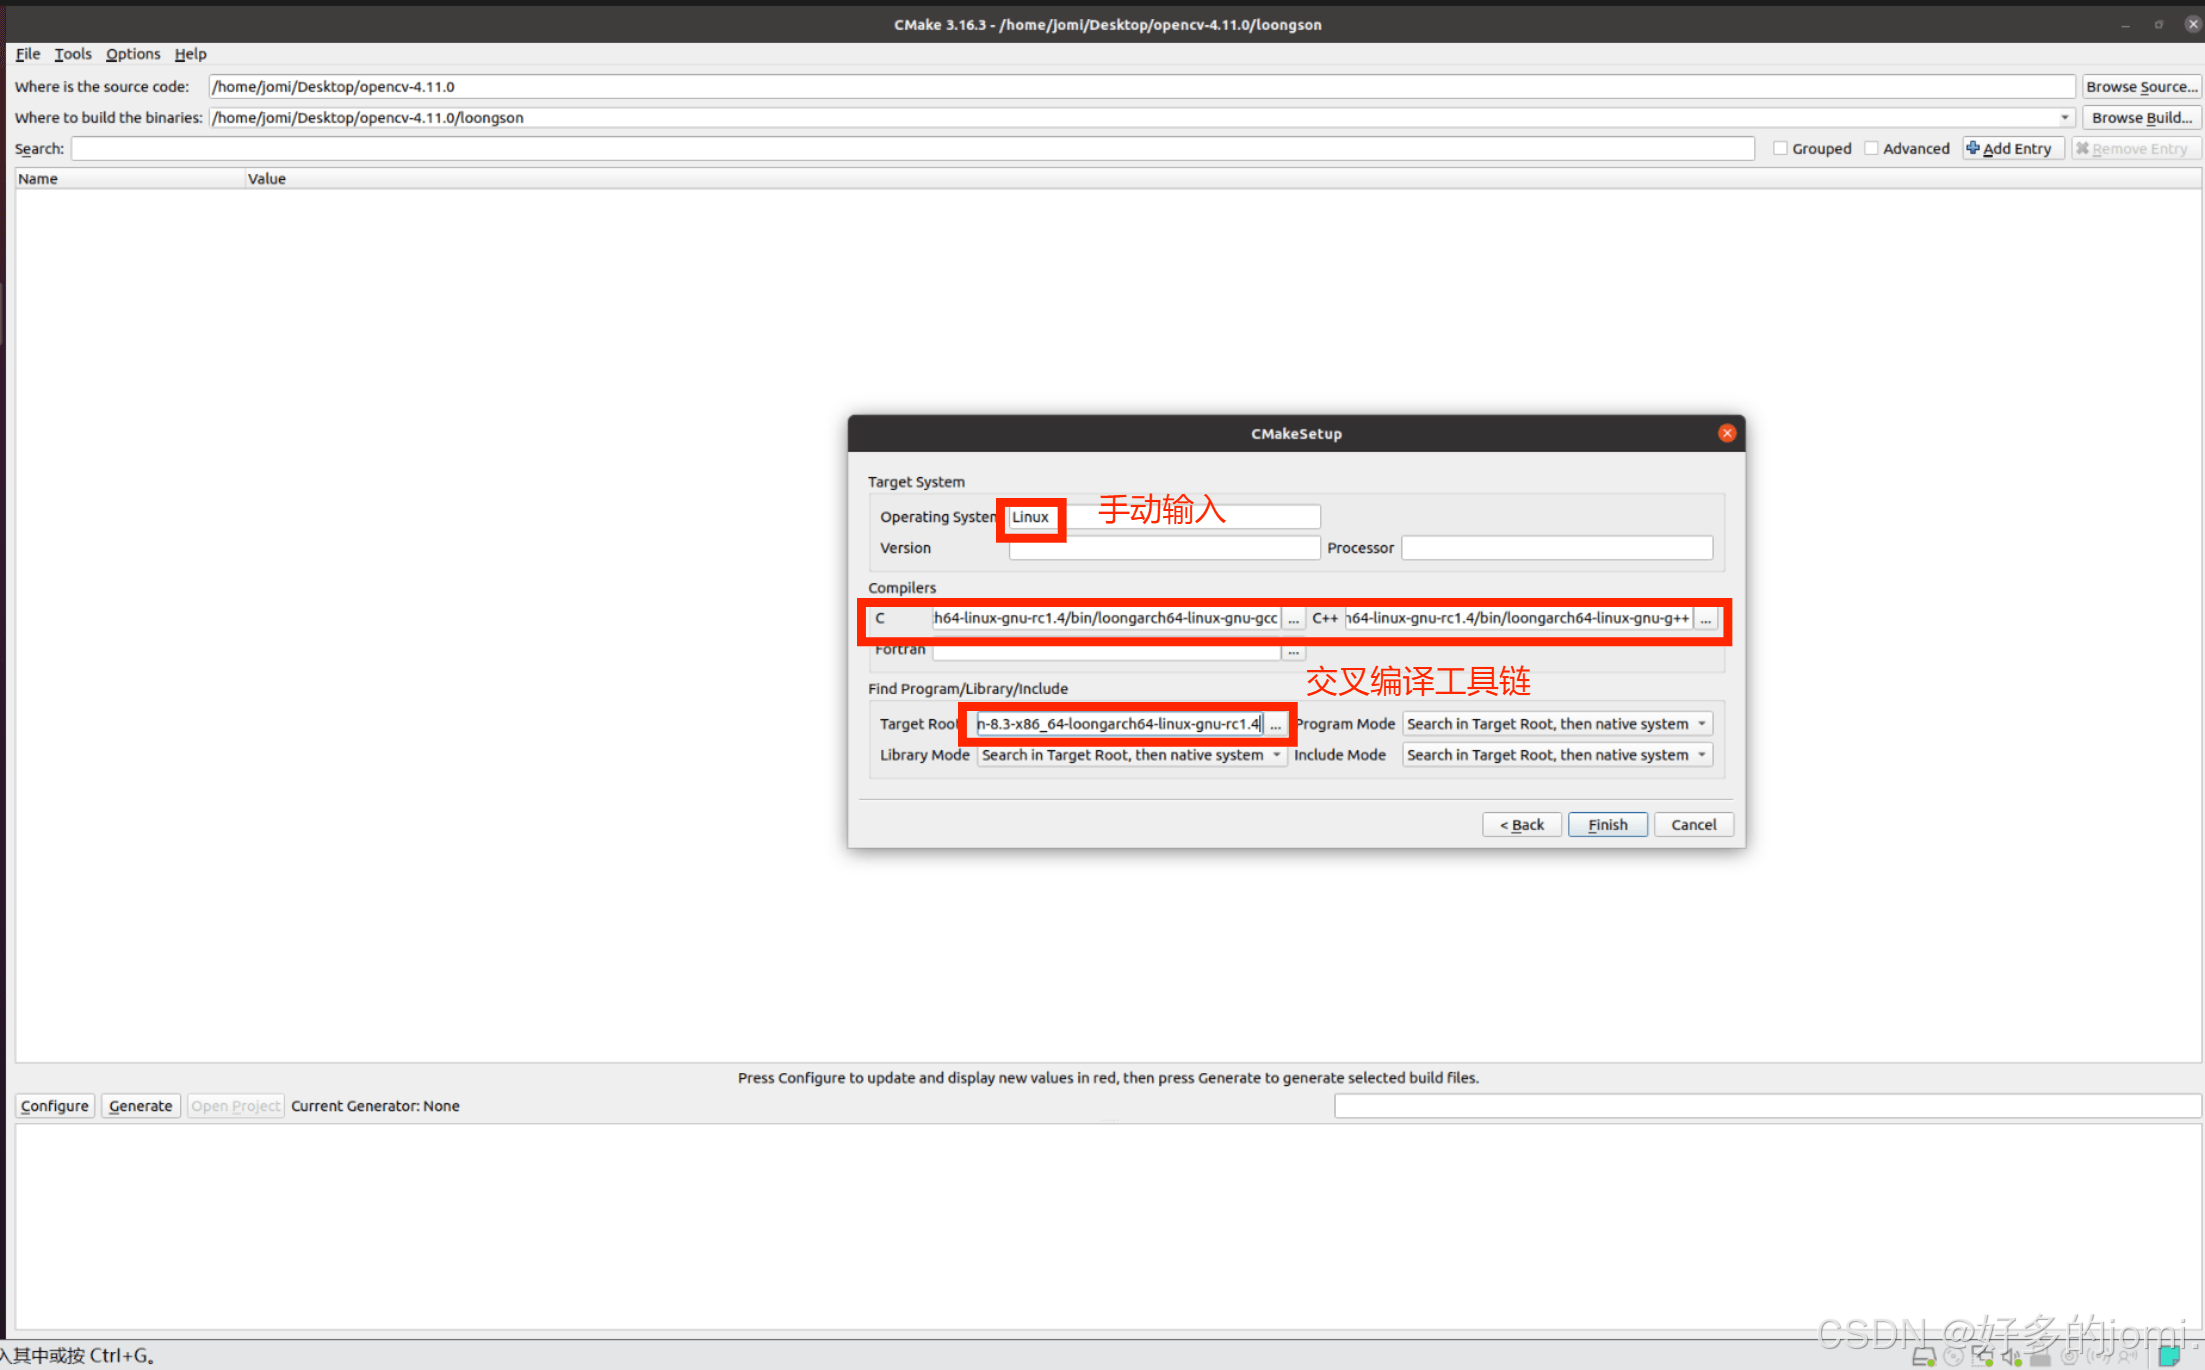
Task: Click the VM hard disk status icon
Action: (x=1923, y=1357)
